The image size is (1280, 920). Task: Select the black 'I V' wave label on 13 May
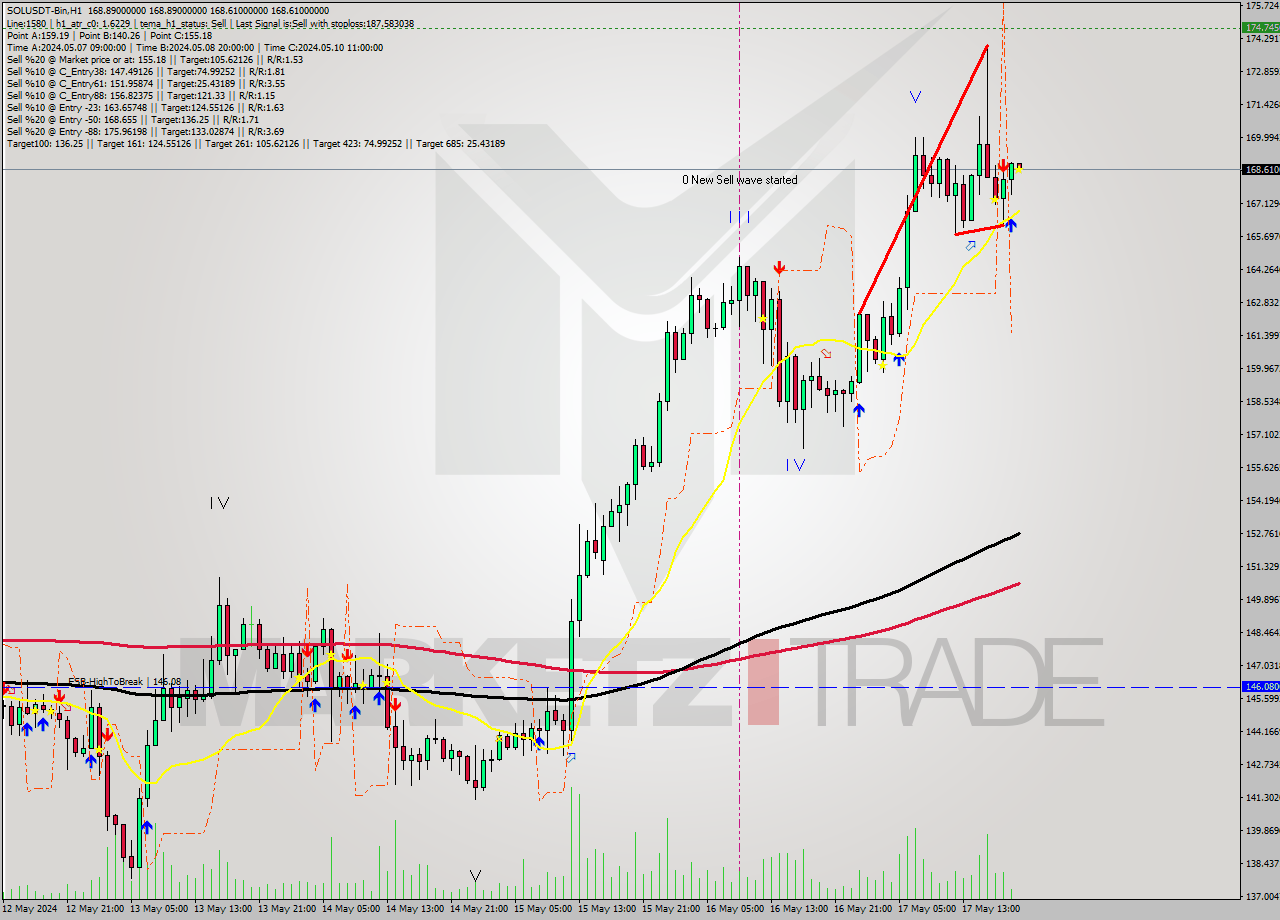click(x=220, y=503)
